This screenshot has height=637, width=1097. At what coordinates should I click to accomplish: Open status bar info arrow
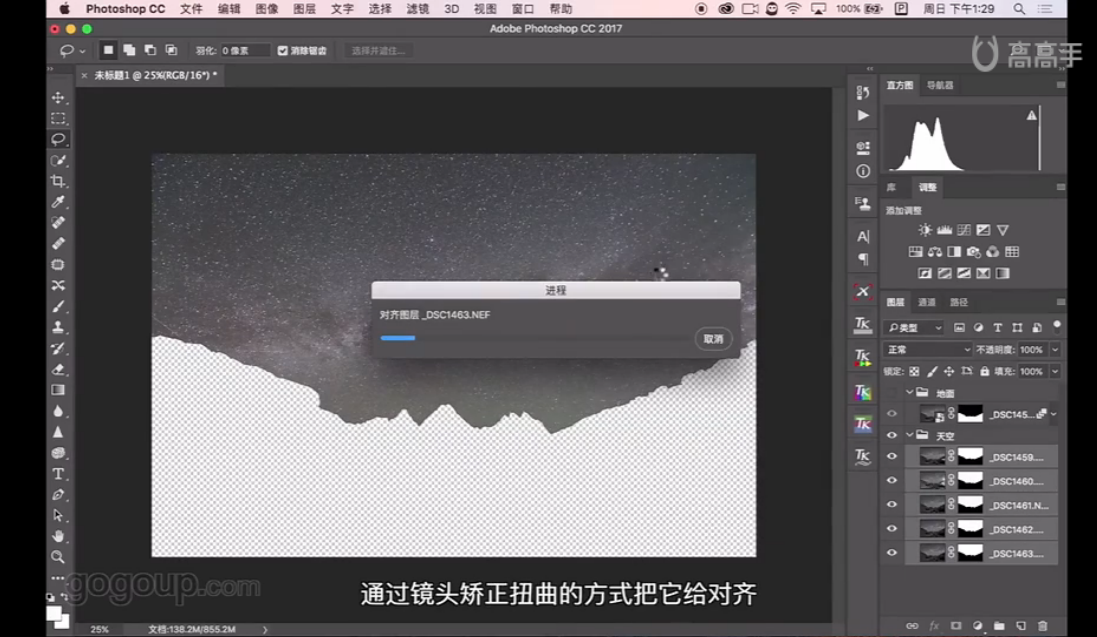[x=265, y=629]
